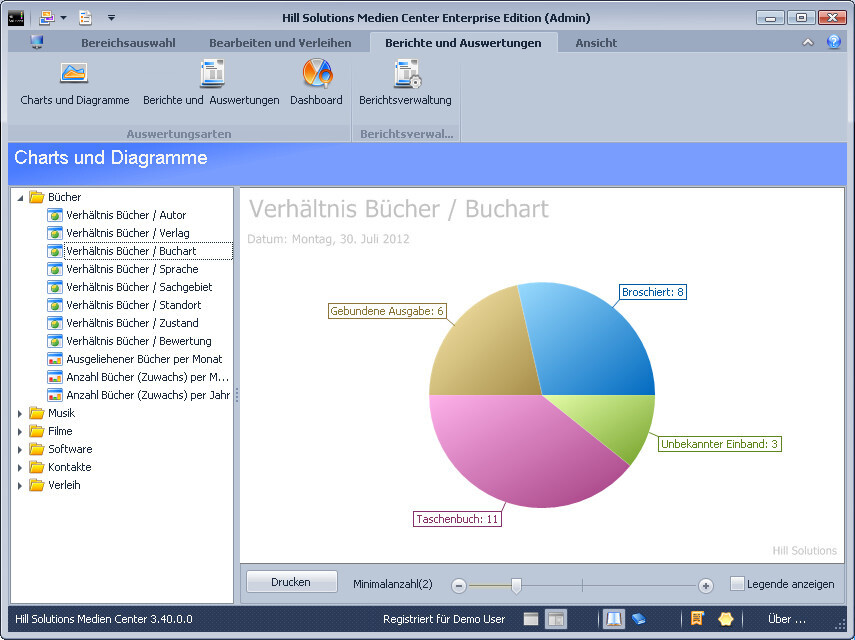The width and height of the screenshot is (855, 640).
Task: Switch to the Bereichsauswahl tab
Action: (x=128, y=43)
